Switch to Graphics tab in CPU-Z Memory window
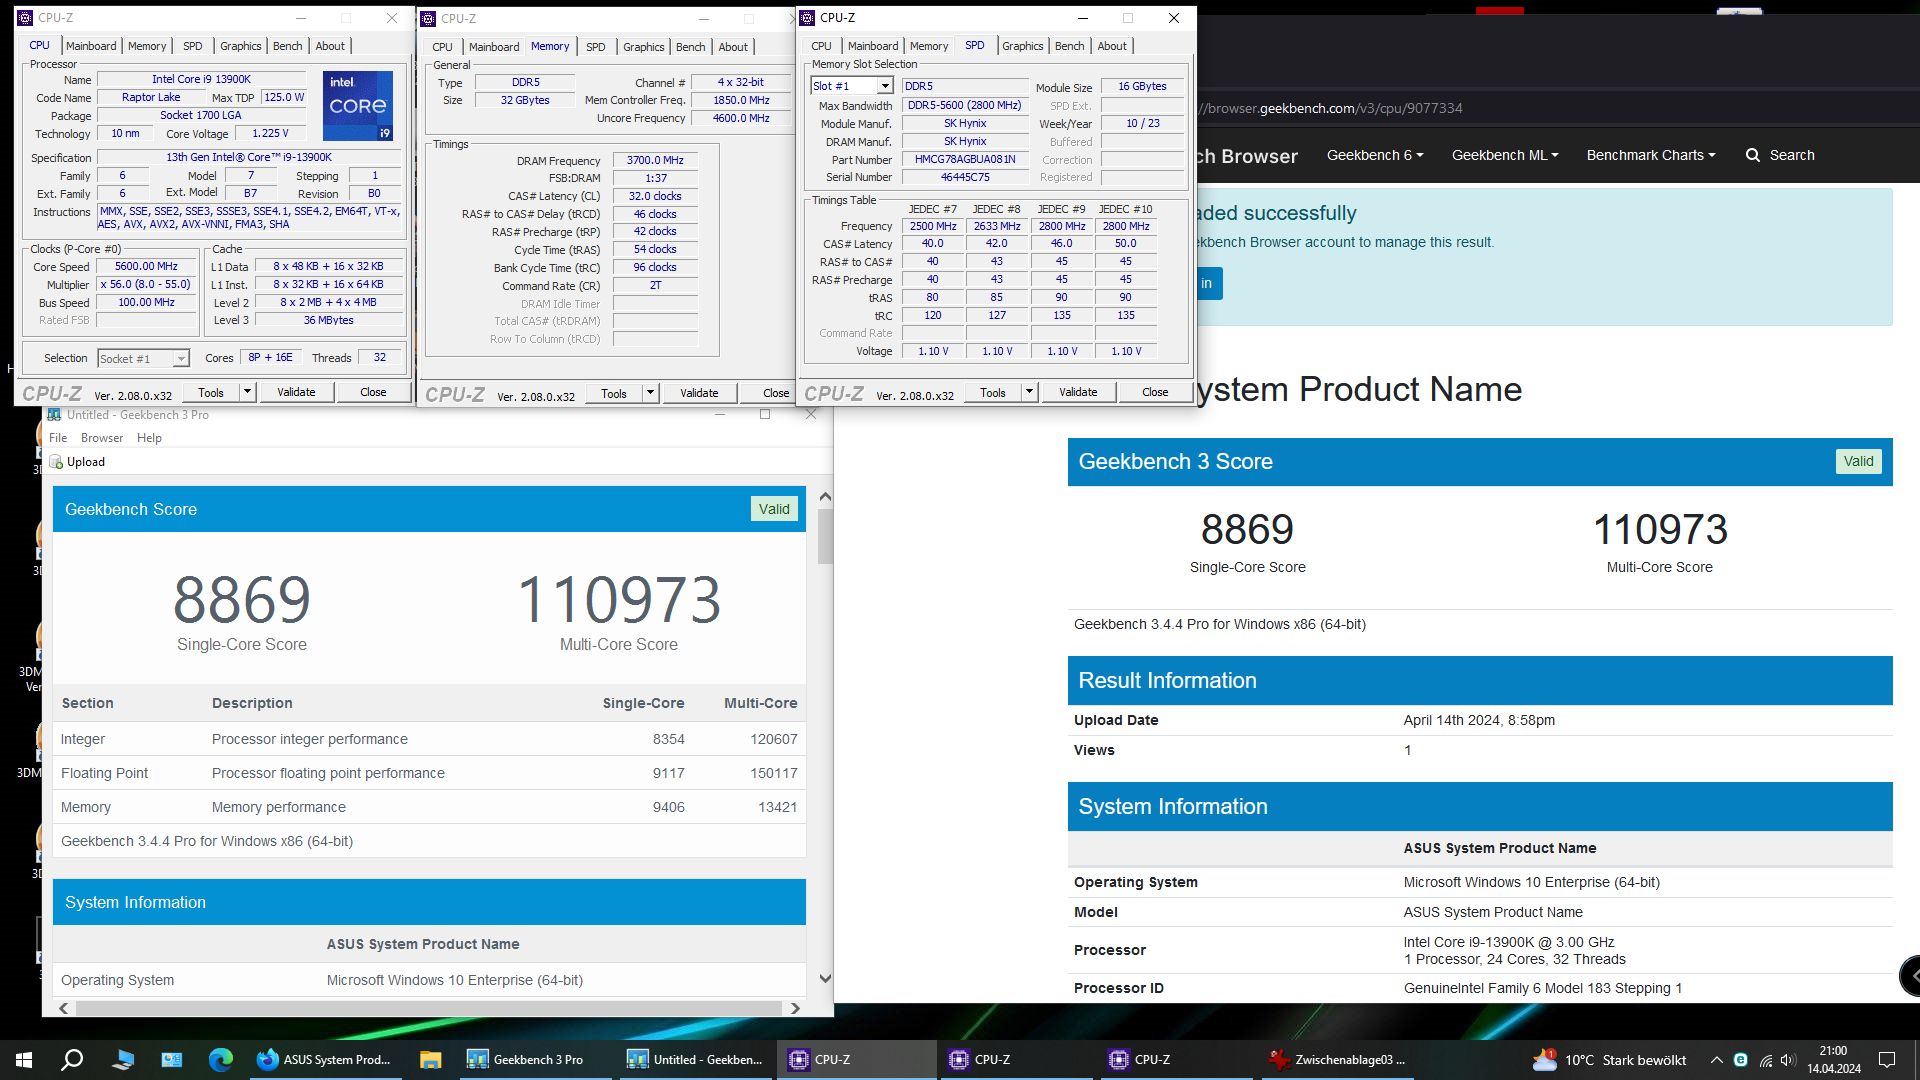 pos(643,47)
